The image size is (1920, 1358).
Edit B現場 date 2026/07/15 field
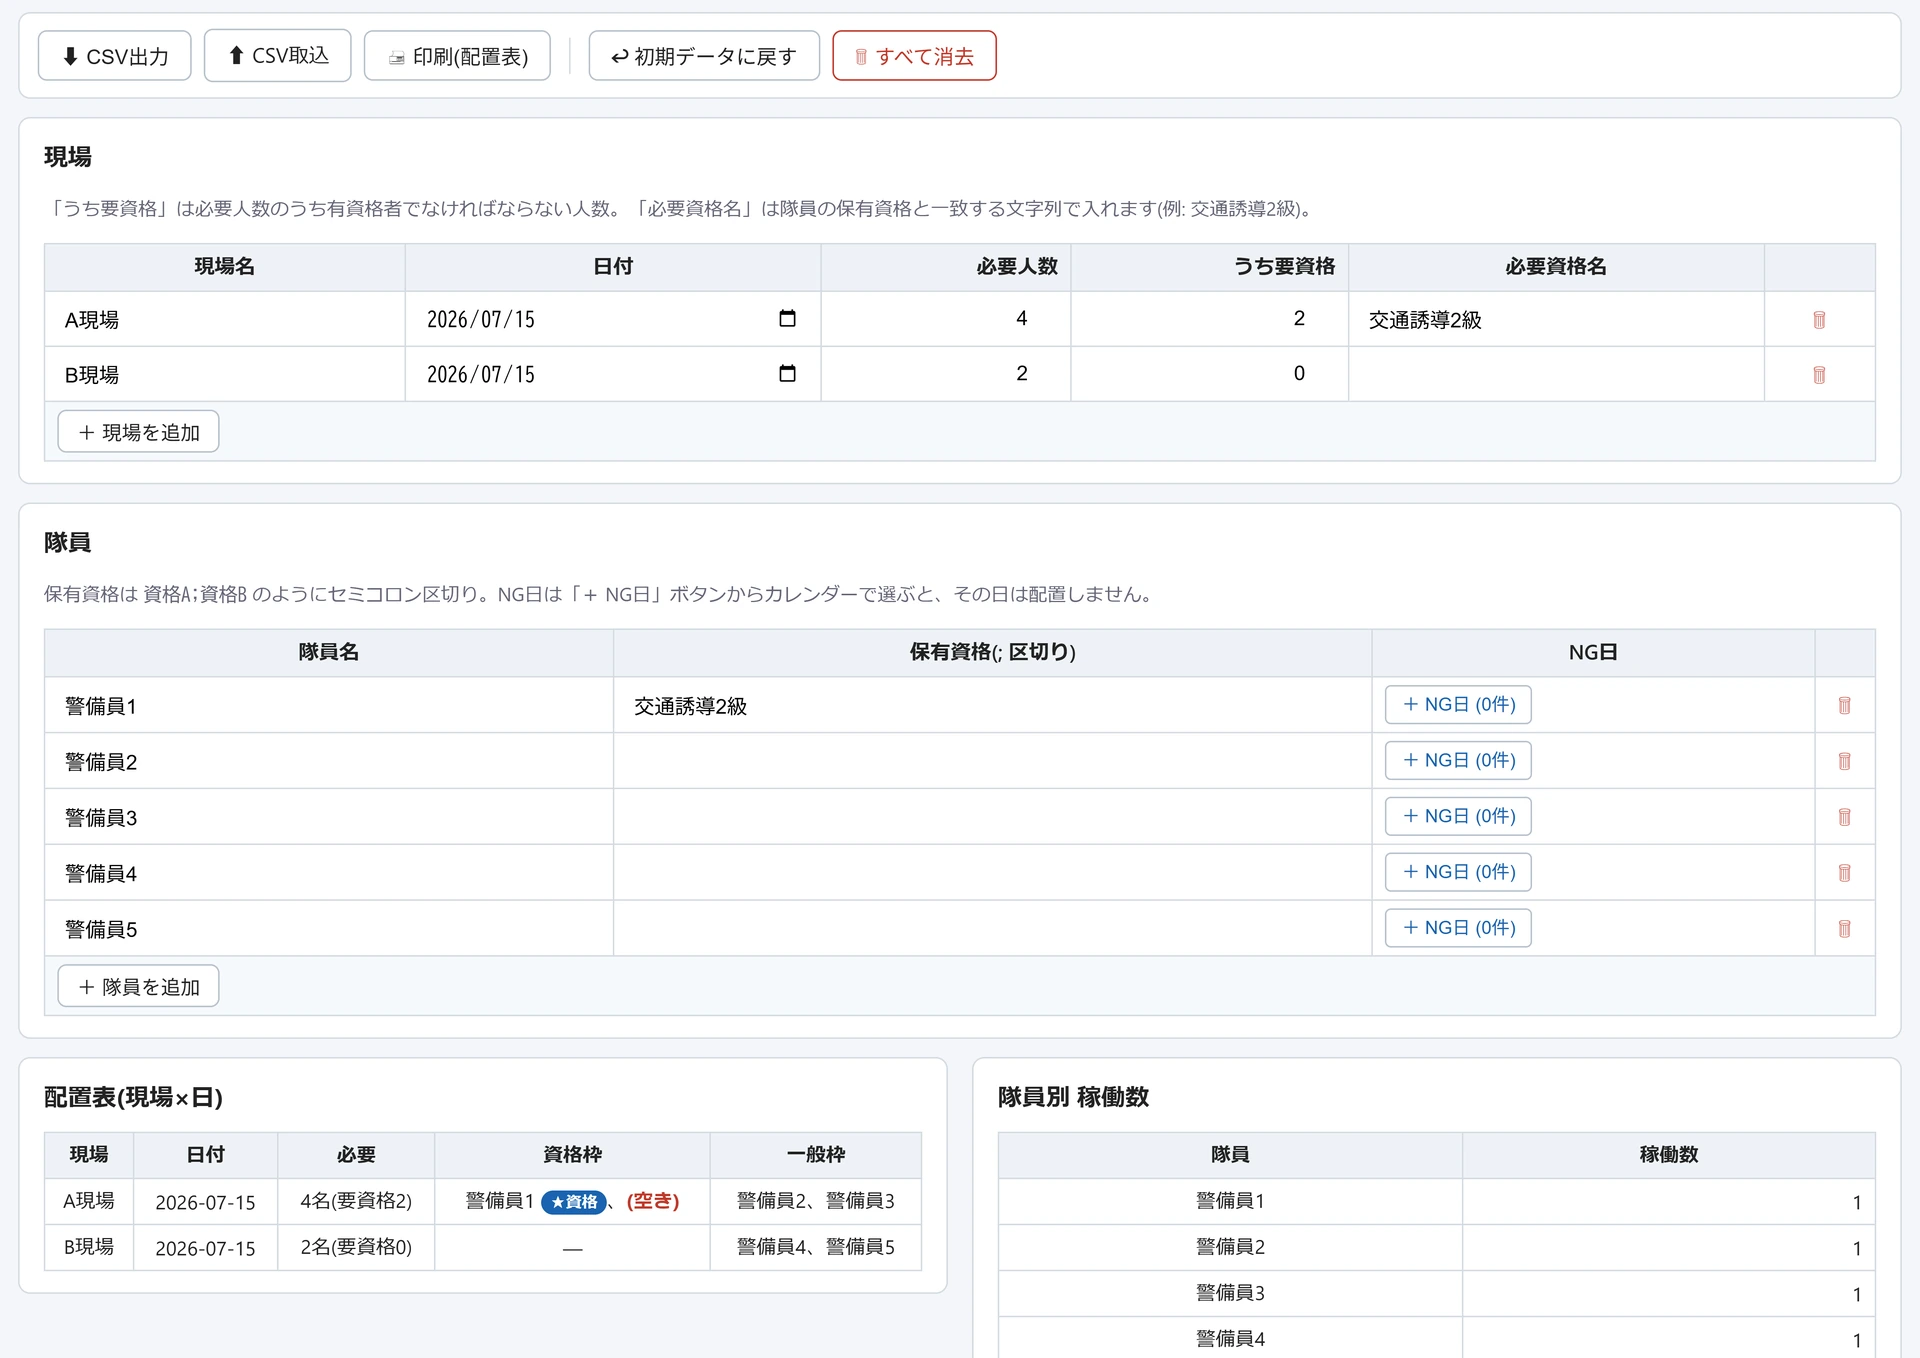[x=613, y=374]
